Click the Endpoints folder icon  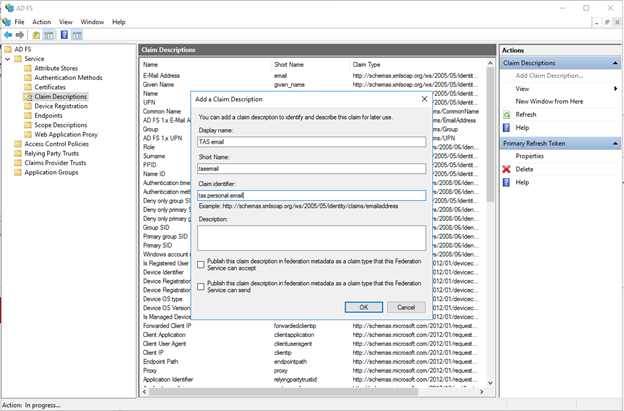pyautogui.click(x=28, y=115)
